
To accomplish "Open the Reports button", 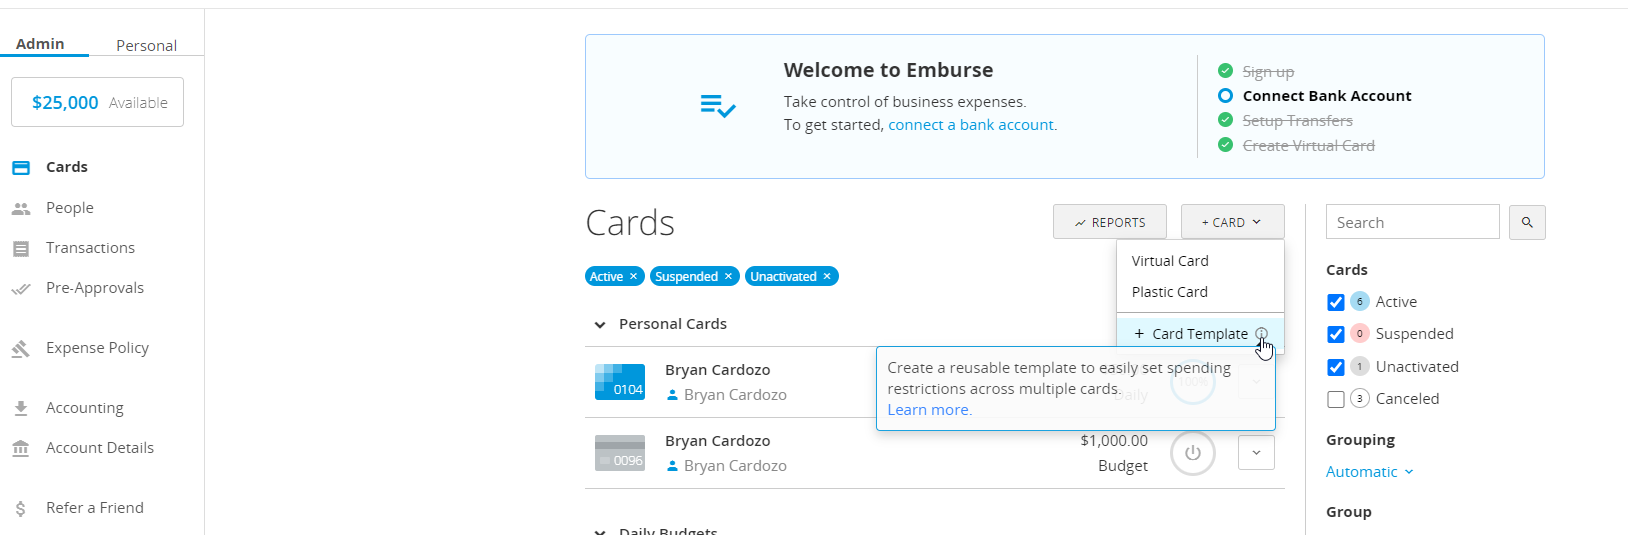I will pyautogui.click(x=1110, y=222).
